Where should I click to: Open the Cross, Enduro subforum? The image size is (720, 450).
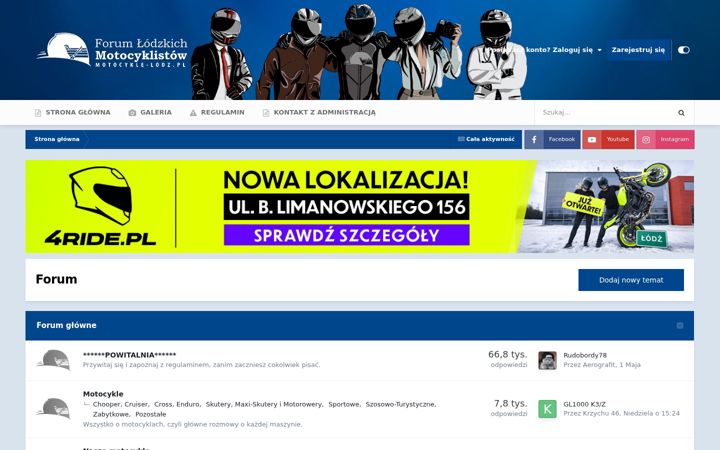(x=177, y=405)
